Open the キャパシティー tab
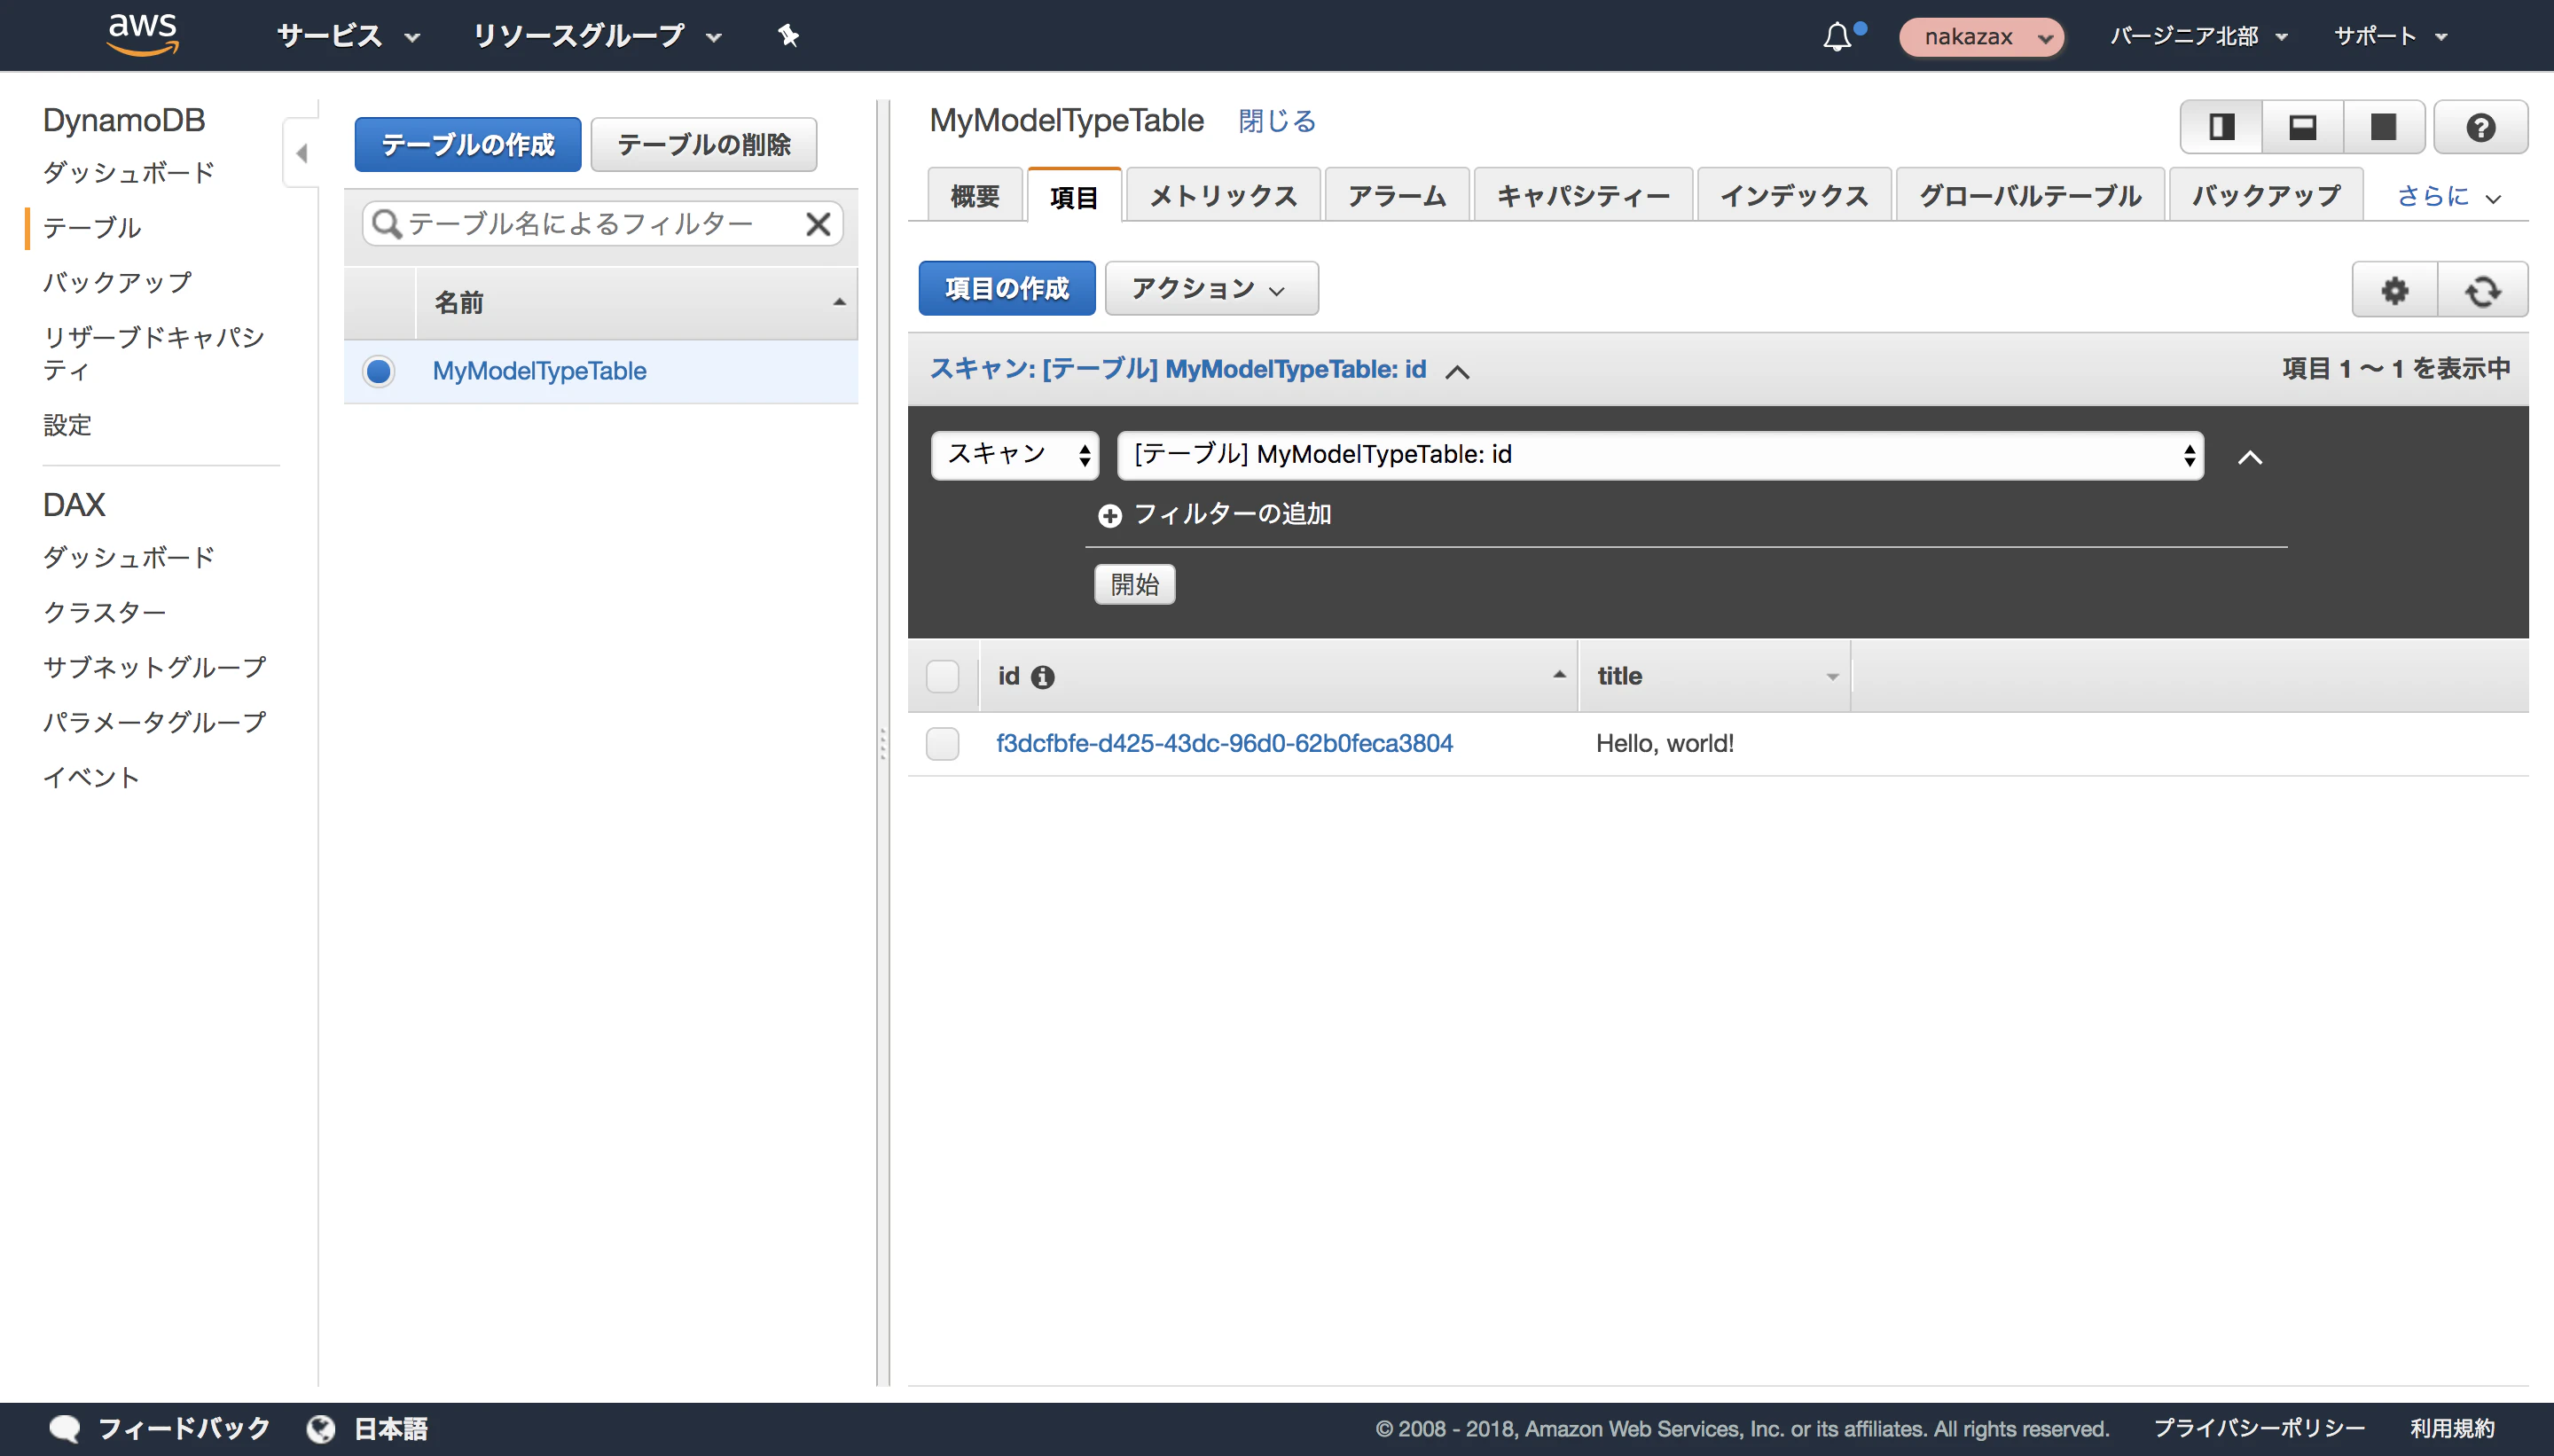The image size is (2554, 1456). click(1583, 195)
